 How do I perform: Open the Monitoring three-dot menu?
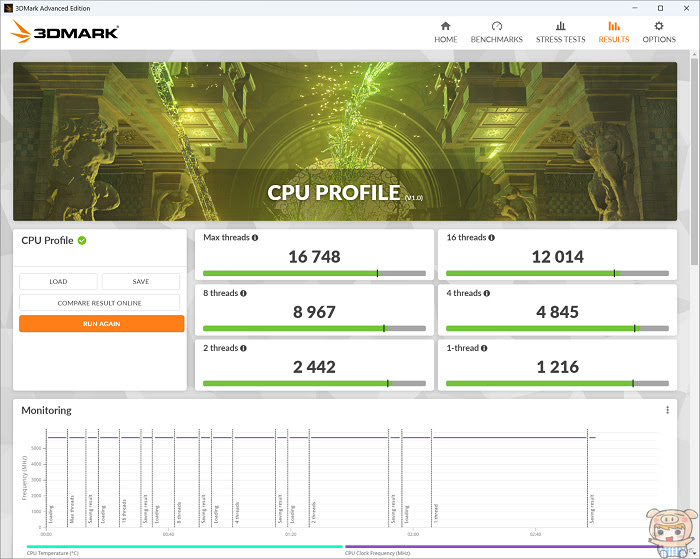point(667,410)
